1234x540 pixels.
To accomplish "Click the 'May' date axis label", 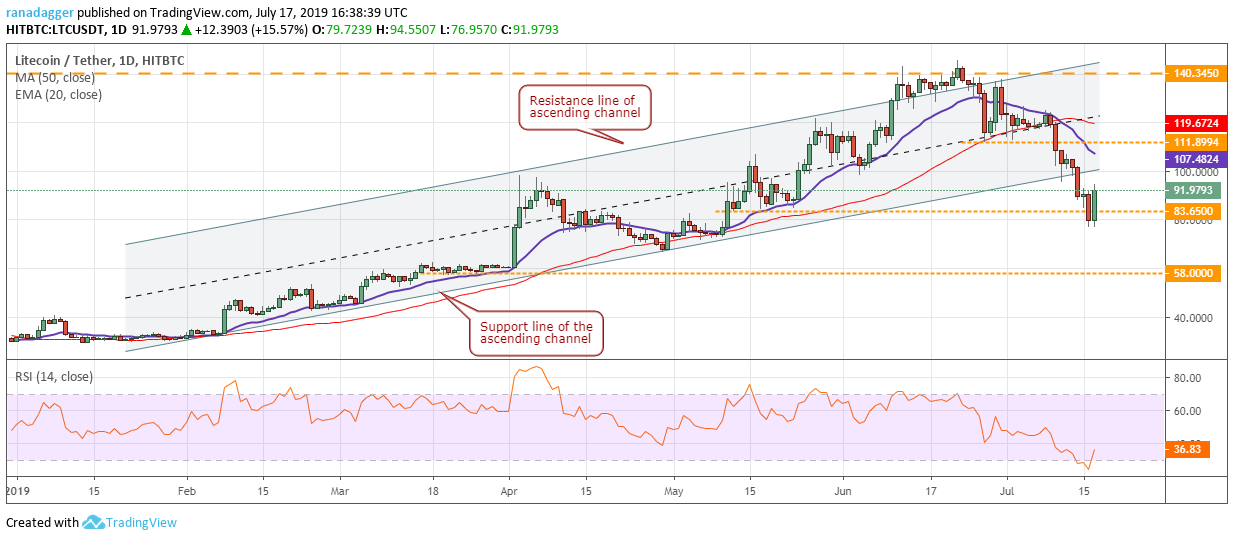I will (673, 491).
